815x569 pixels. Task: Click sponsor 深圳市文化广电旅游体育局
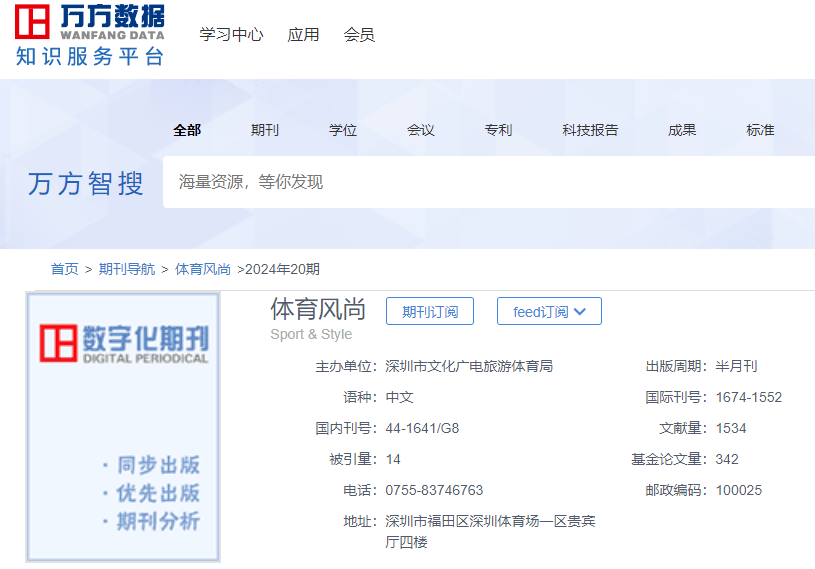pyautogui.click(x=469, y=366)
